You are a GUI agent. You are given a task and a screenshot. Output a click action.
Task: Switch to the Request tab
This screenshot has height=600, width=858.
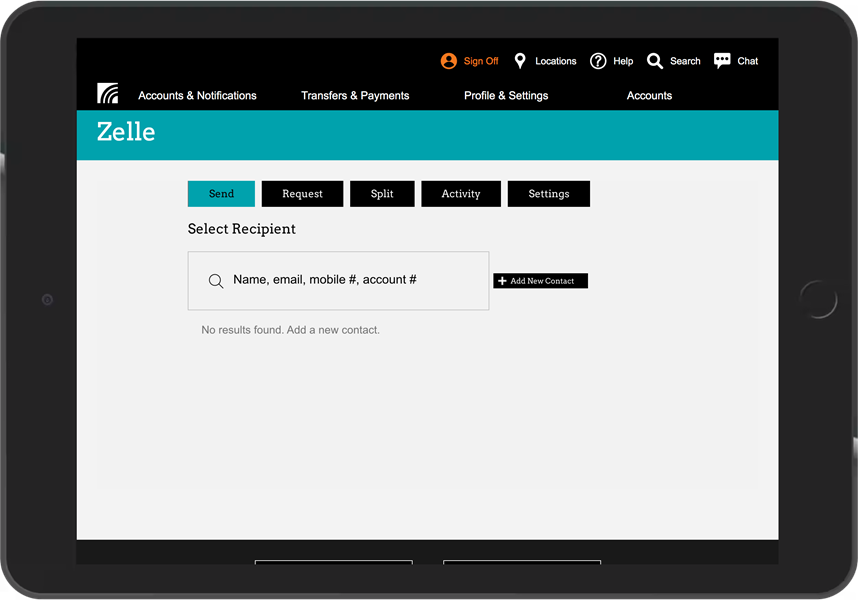coord(302,194)
